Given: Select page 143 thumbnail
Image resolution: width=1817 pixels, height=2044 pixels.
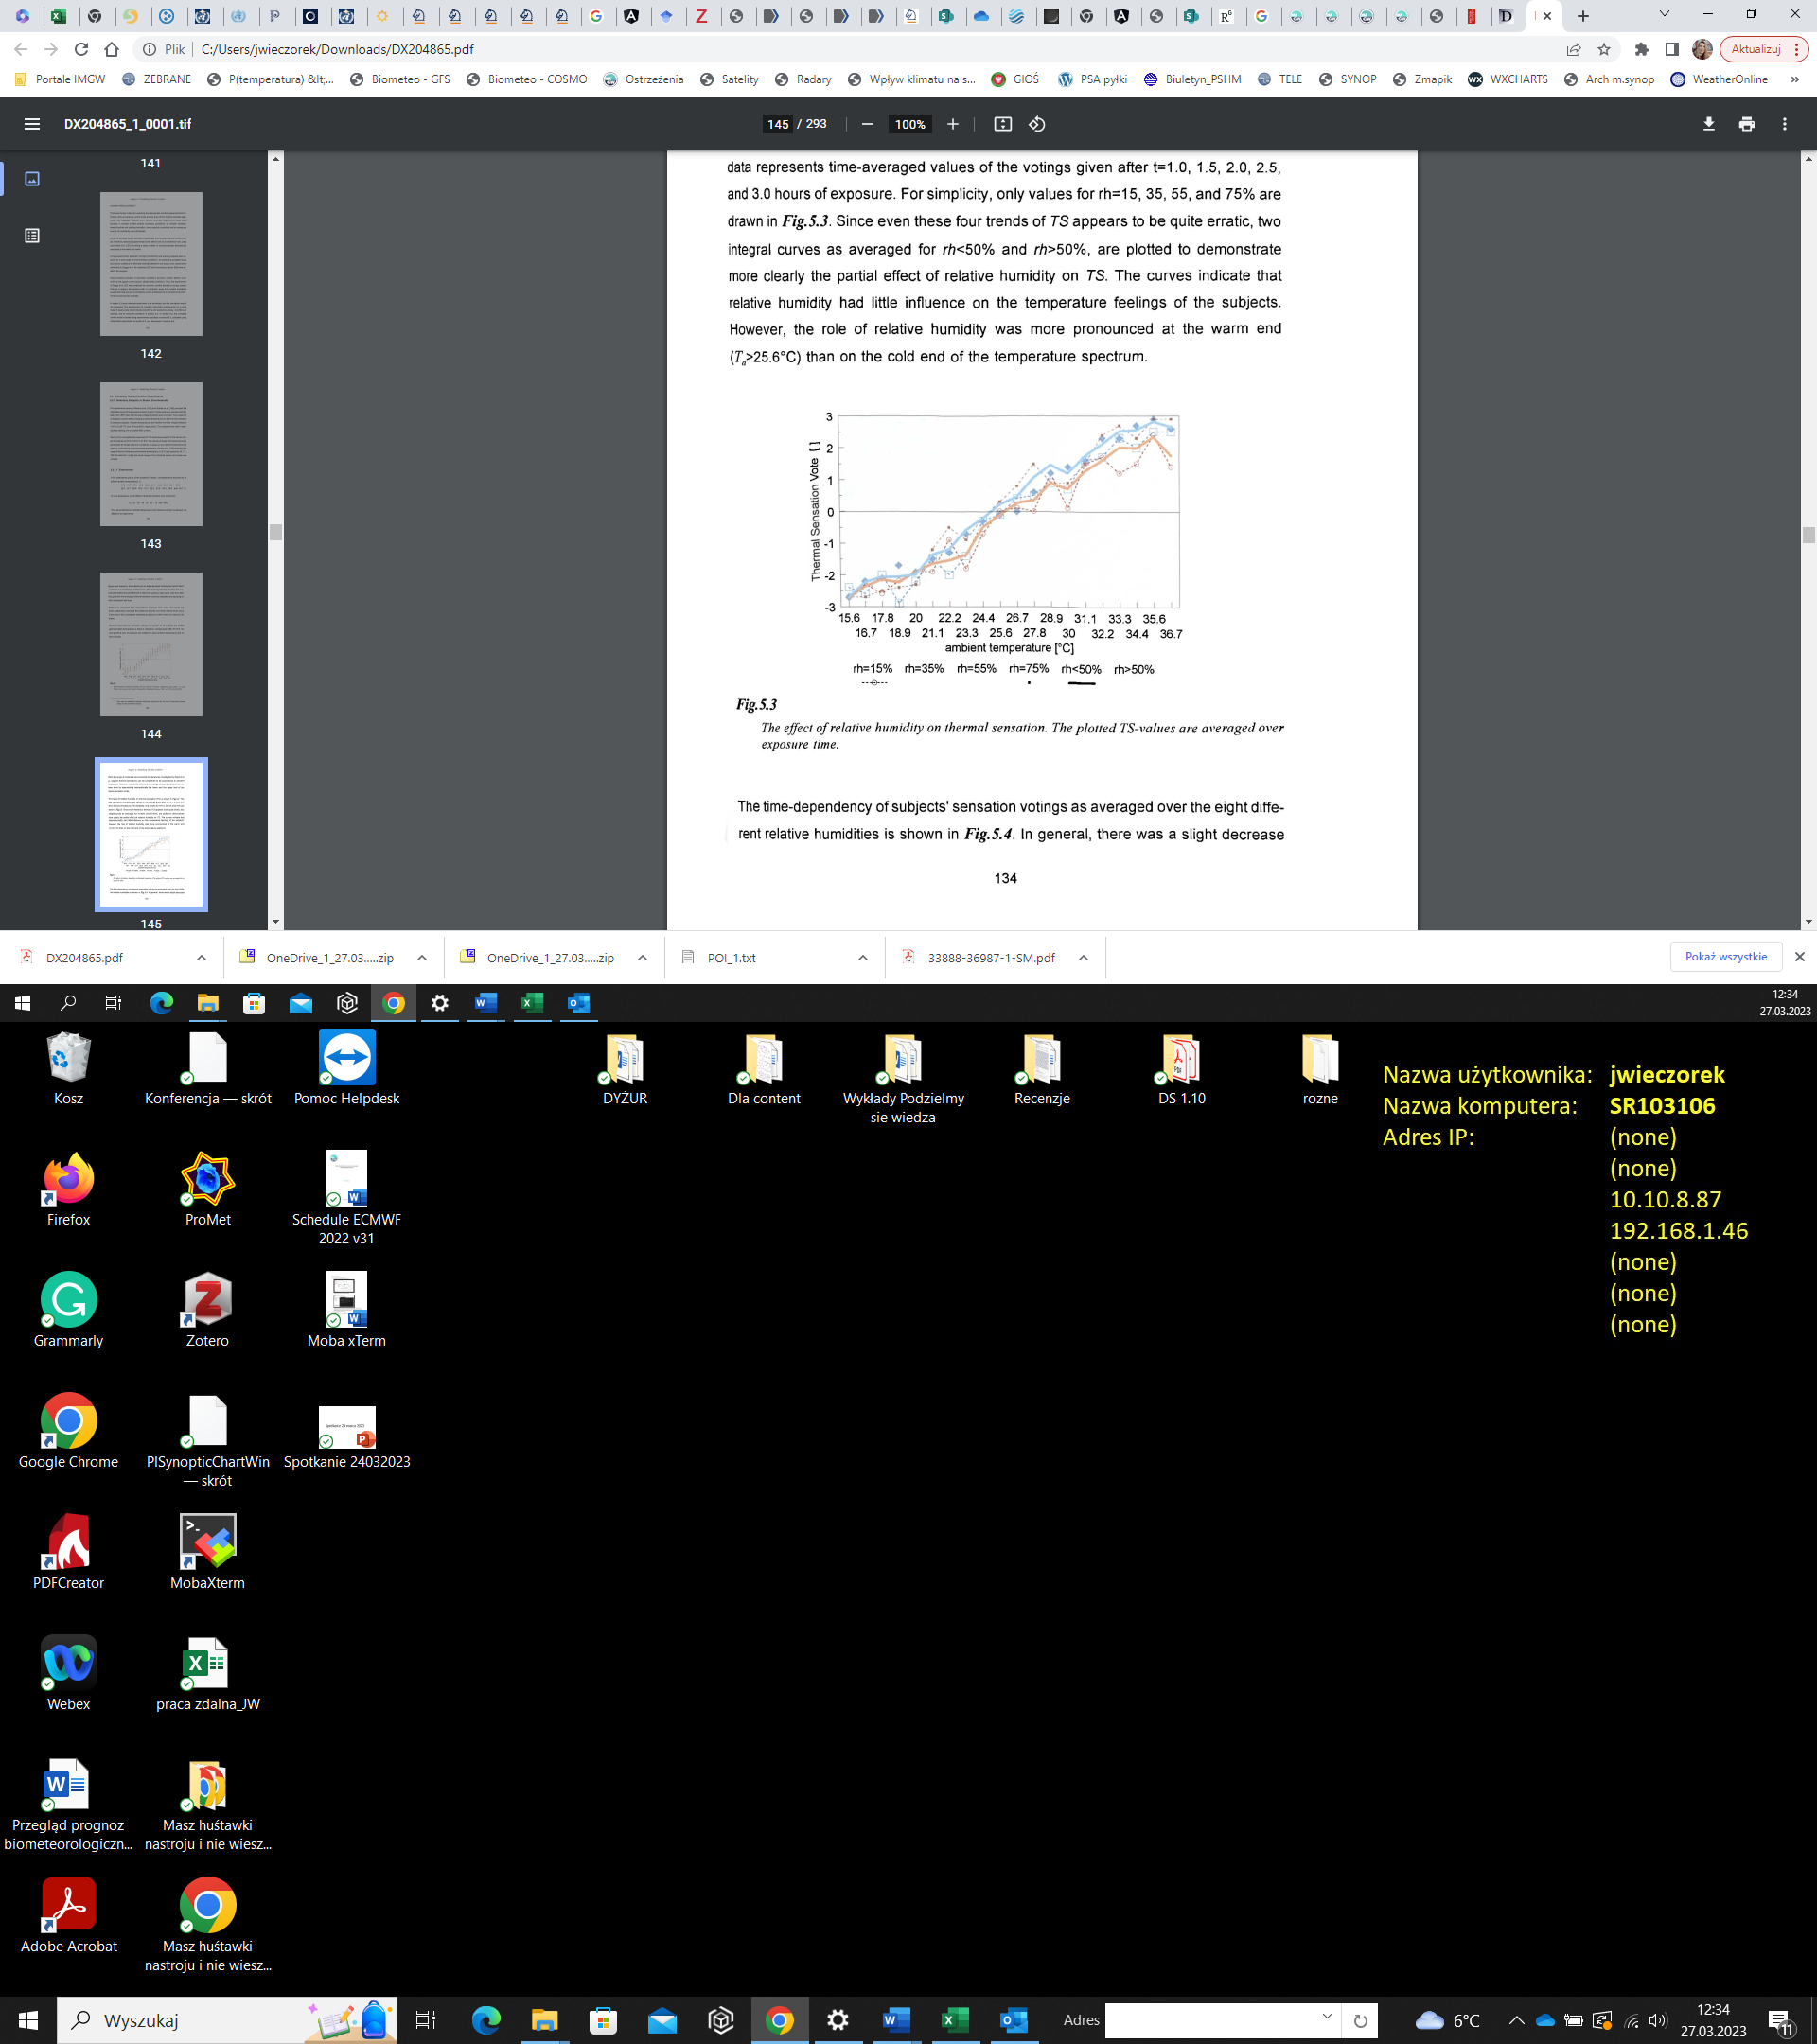Looking at the screenshot, I should [x=151, y=454].
